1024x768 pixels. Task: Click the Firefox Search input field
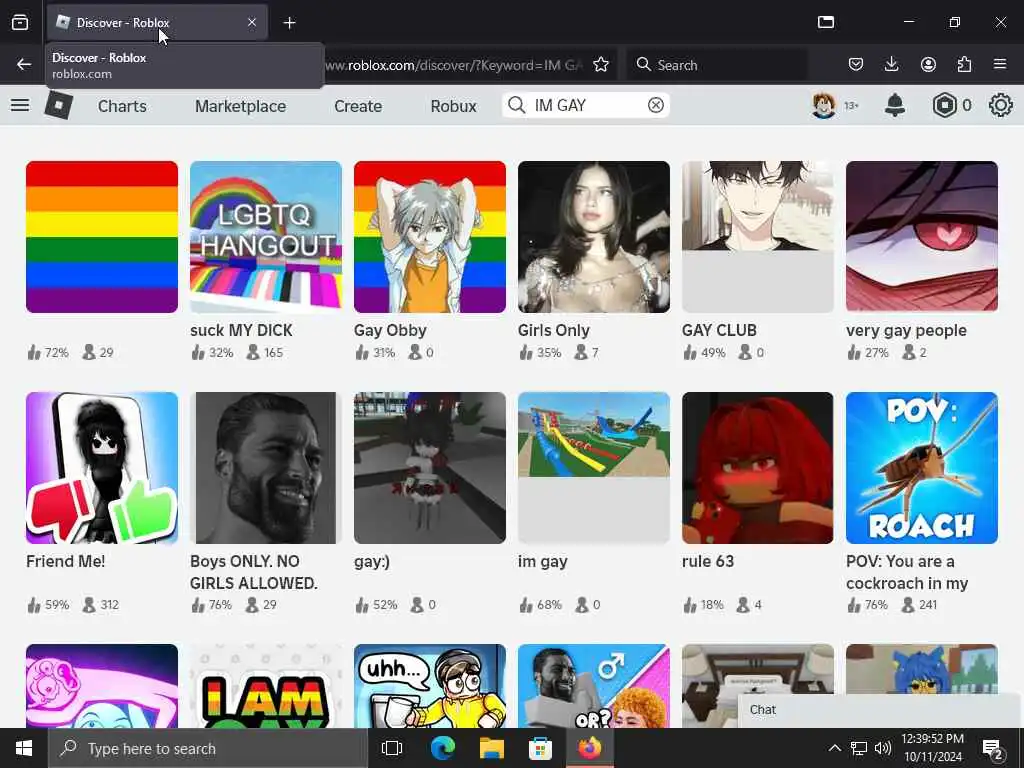click(x=717, y=65)
